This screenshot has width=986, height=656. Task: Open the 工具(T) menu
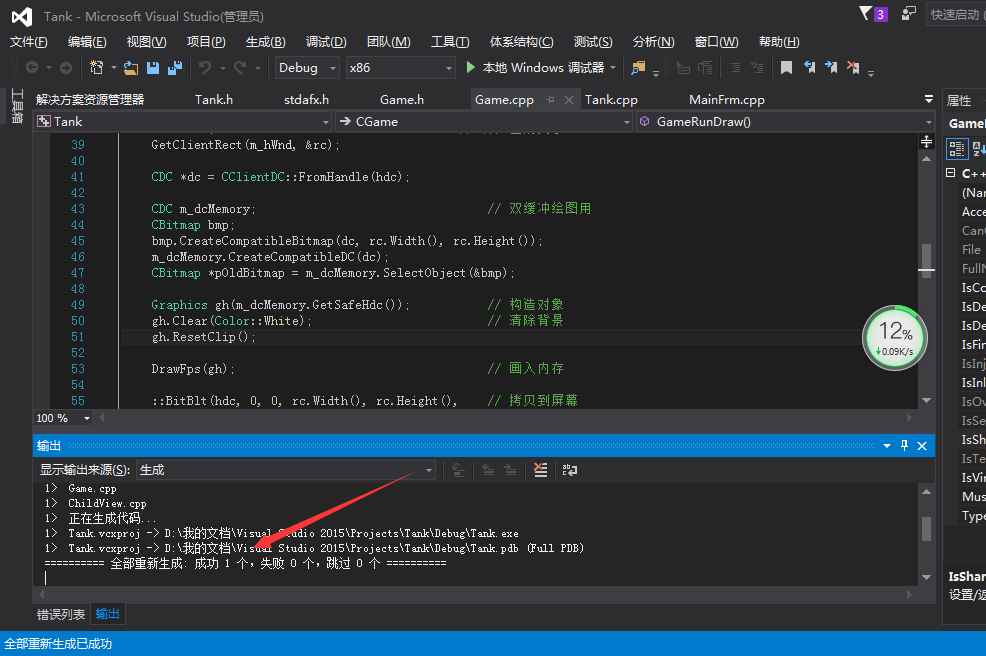pos(450,42)
